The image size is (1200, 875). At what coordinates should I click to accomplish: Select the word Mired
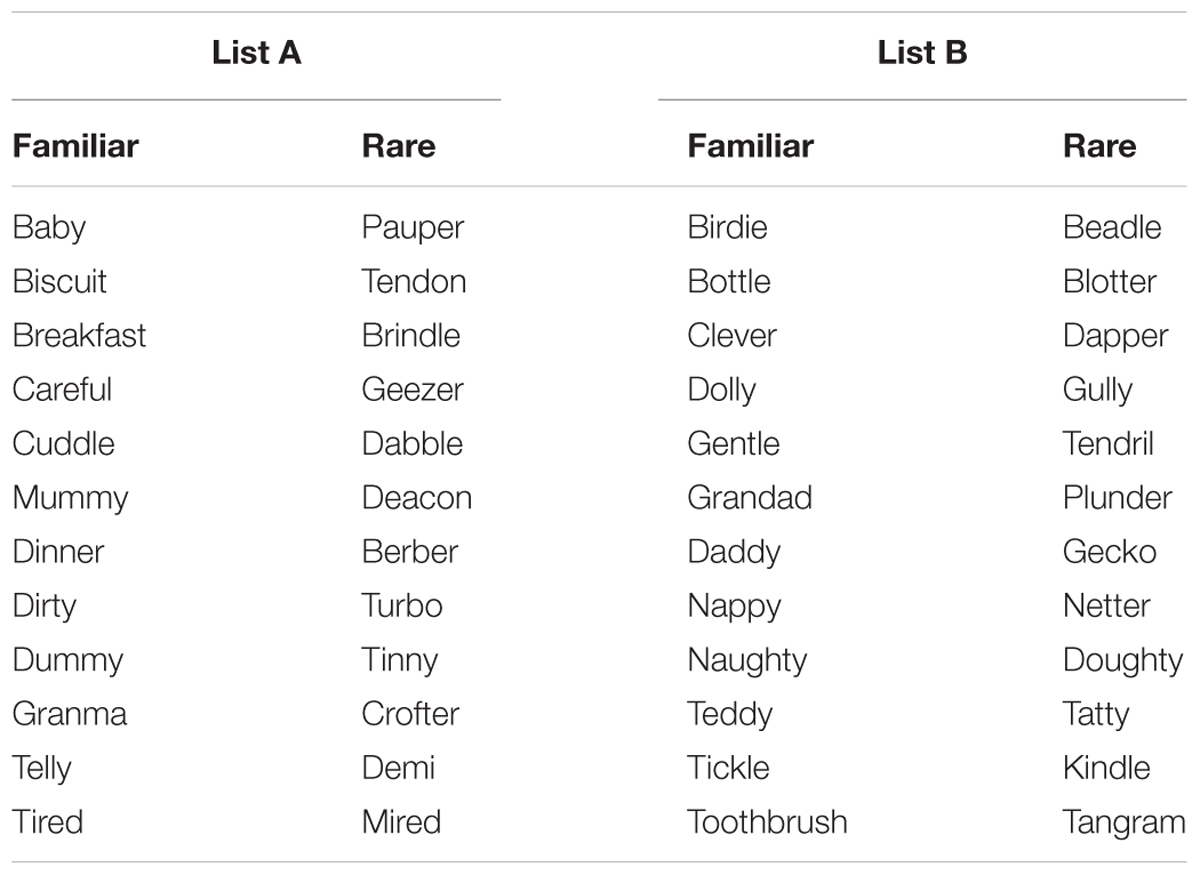point(401,821)
